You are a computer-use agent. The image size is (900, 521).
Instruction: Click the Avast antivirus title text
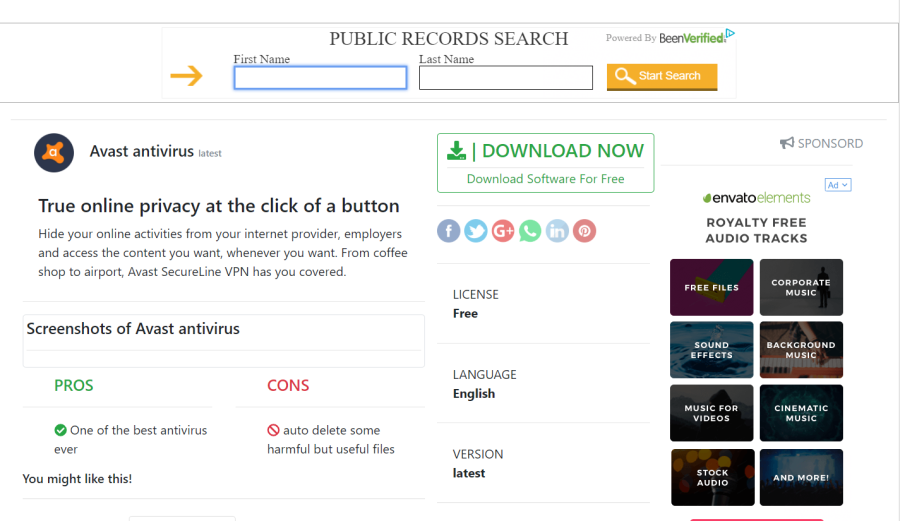tap(142, 151)
